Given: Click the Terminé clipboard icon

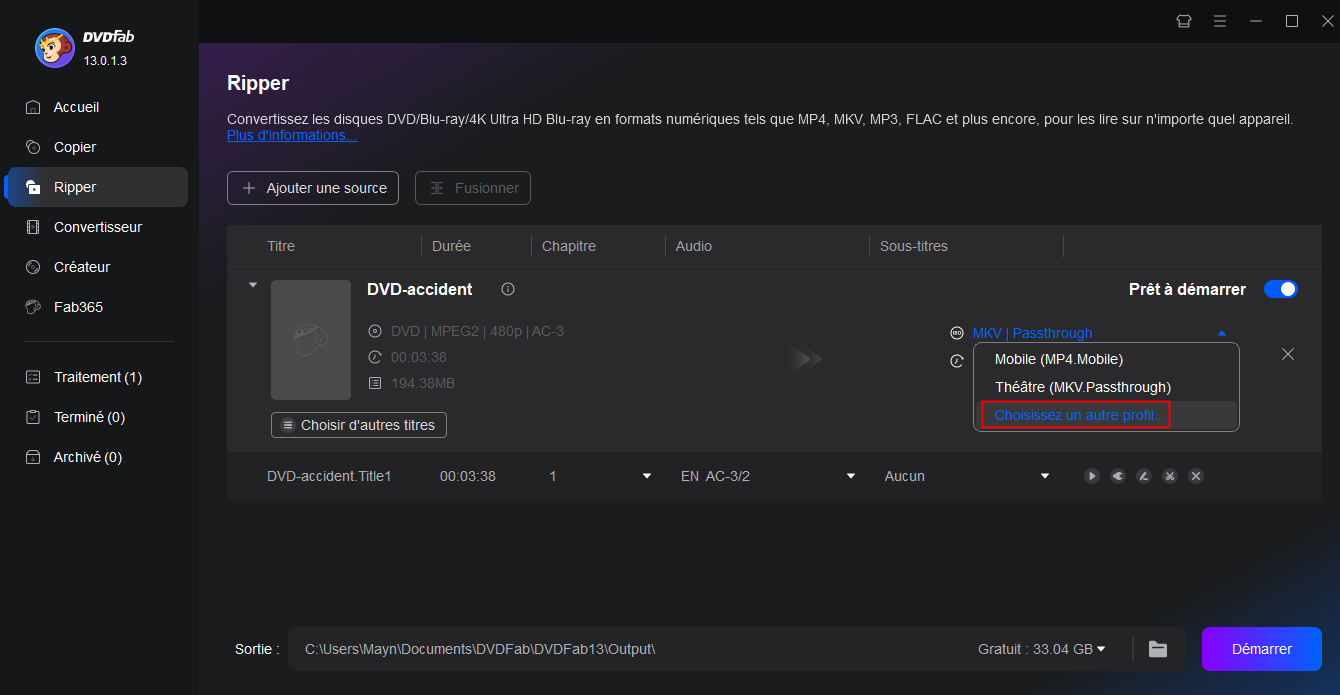Looking at the screenshot, I should click(x=33, y=417).
